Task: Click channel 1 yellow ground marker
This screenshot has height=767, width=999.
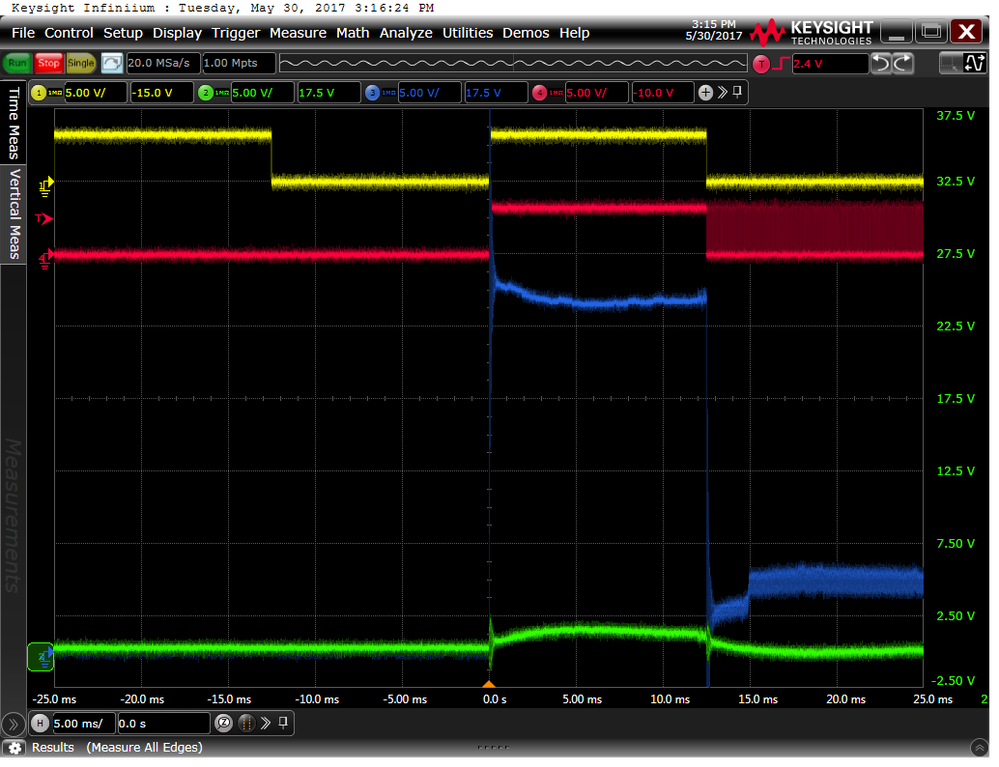Action: coord(45,186)
